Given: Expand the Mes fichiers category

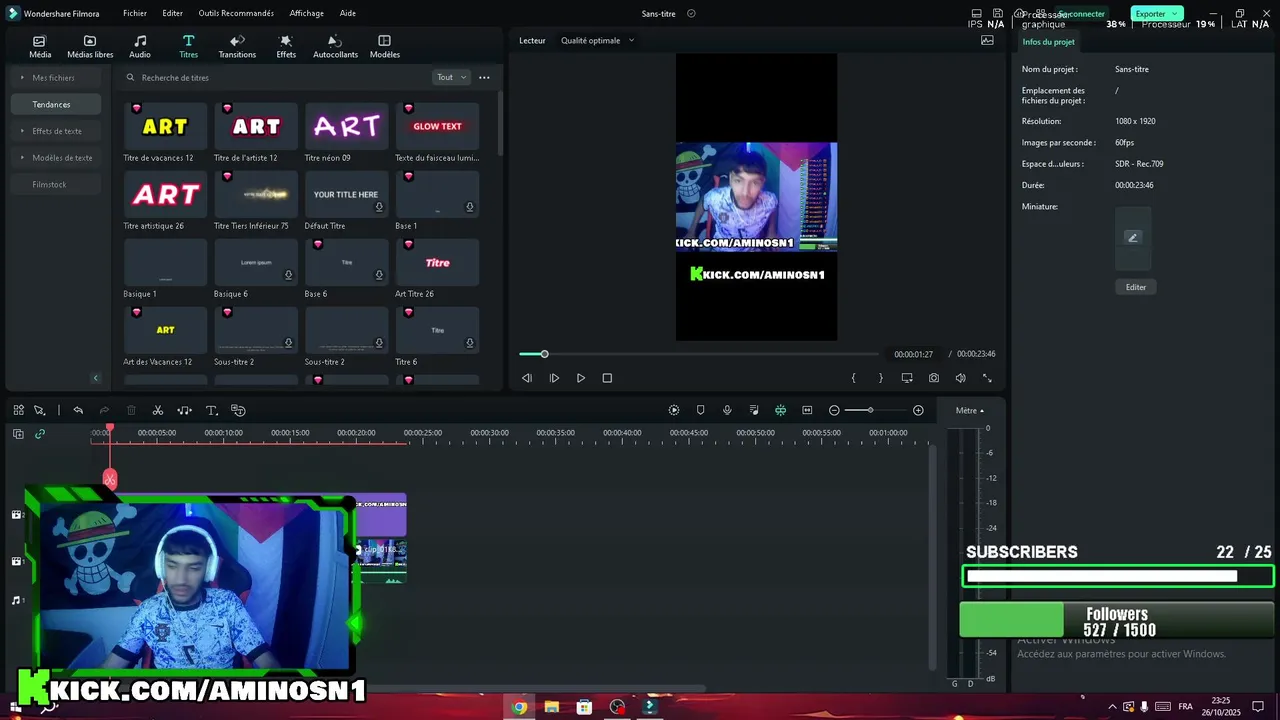Looking at the screenshot, I should [x=56, y=77].
